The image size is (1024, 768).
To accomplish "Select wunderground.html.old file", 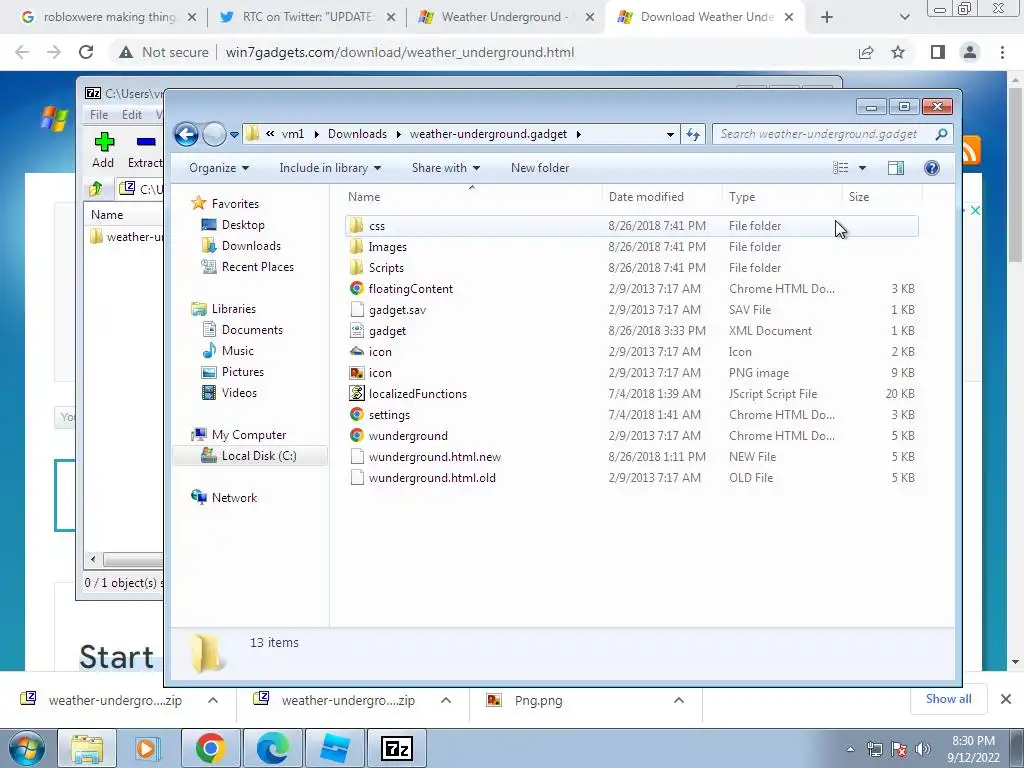I will click(x=632, y=477).
